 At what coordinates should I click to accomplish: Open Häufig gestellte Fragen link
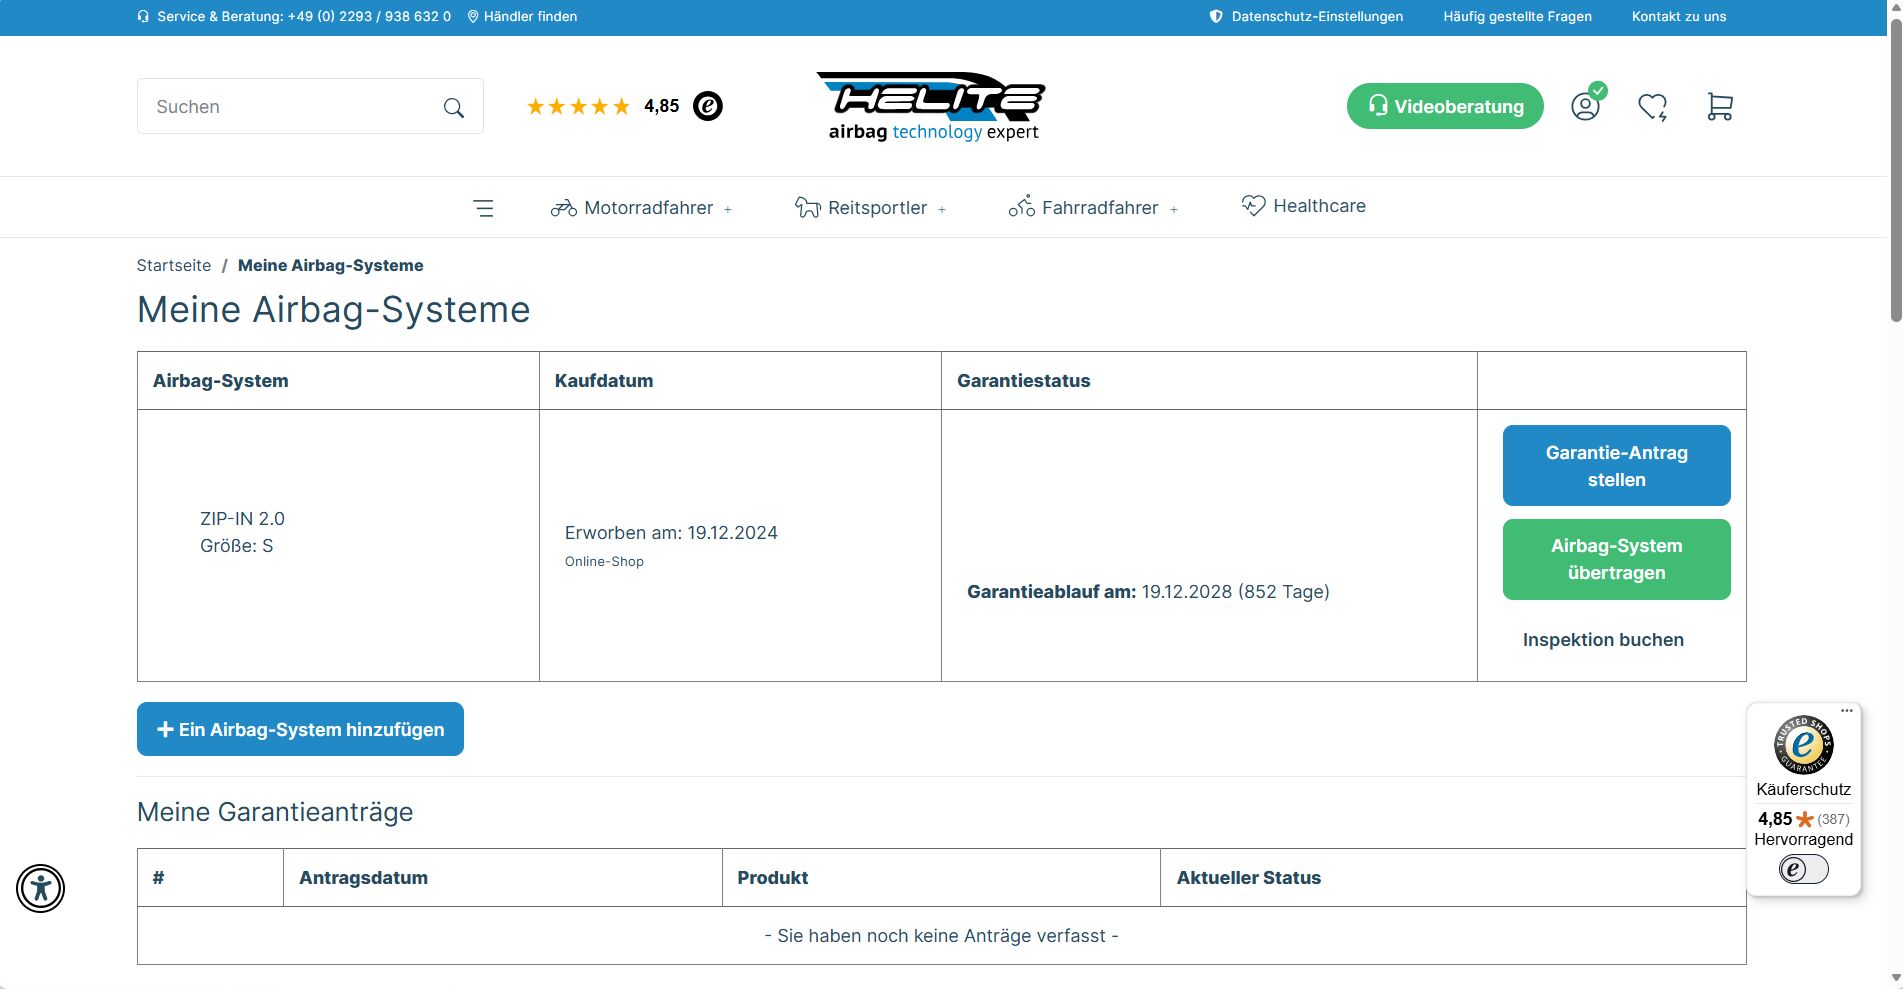(1517, 17)
